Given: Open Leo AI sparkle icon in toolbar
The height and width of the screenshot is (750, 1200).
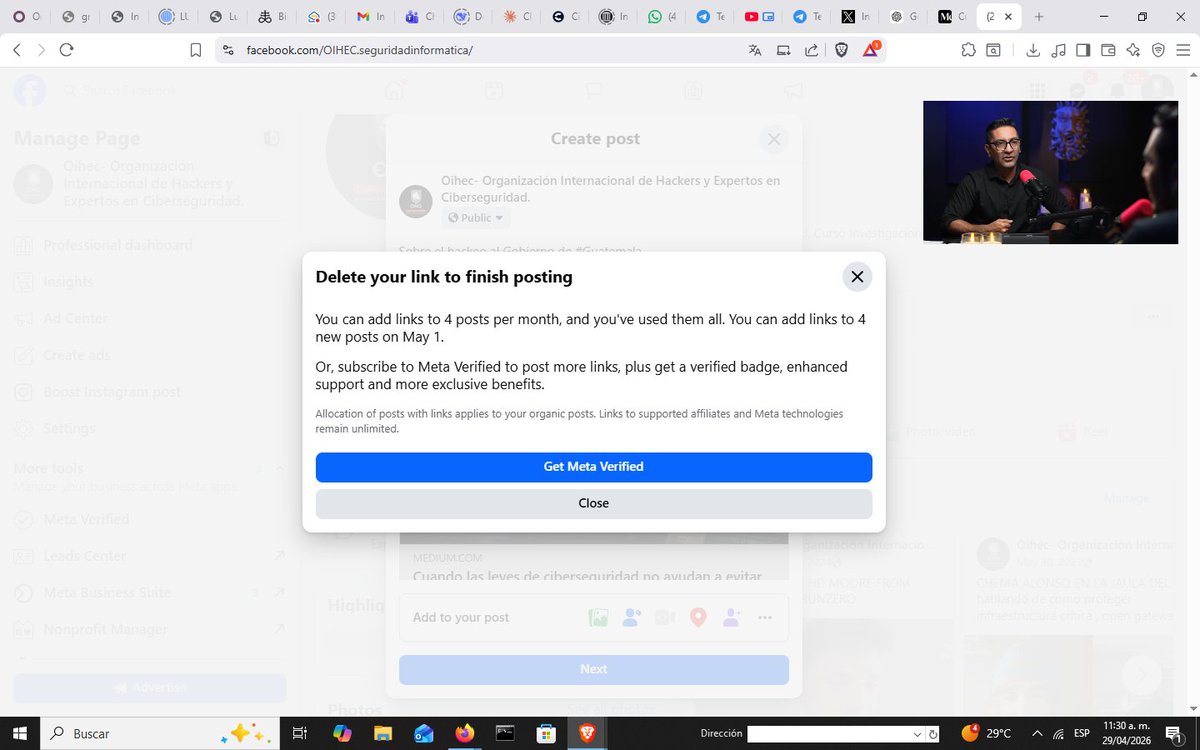Looking at the screenshot, I should 1133,50.
